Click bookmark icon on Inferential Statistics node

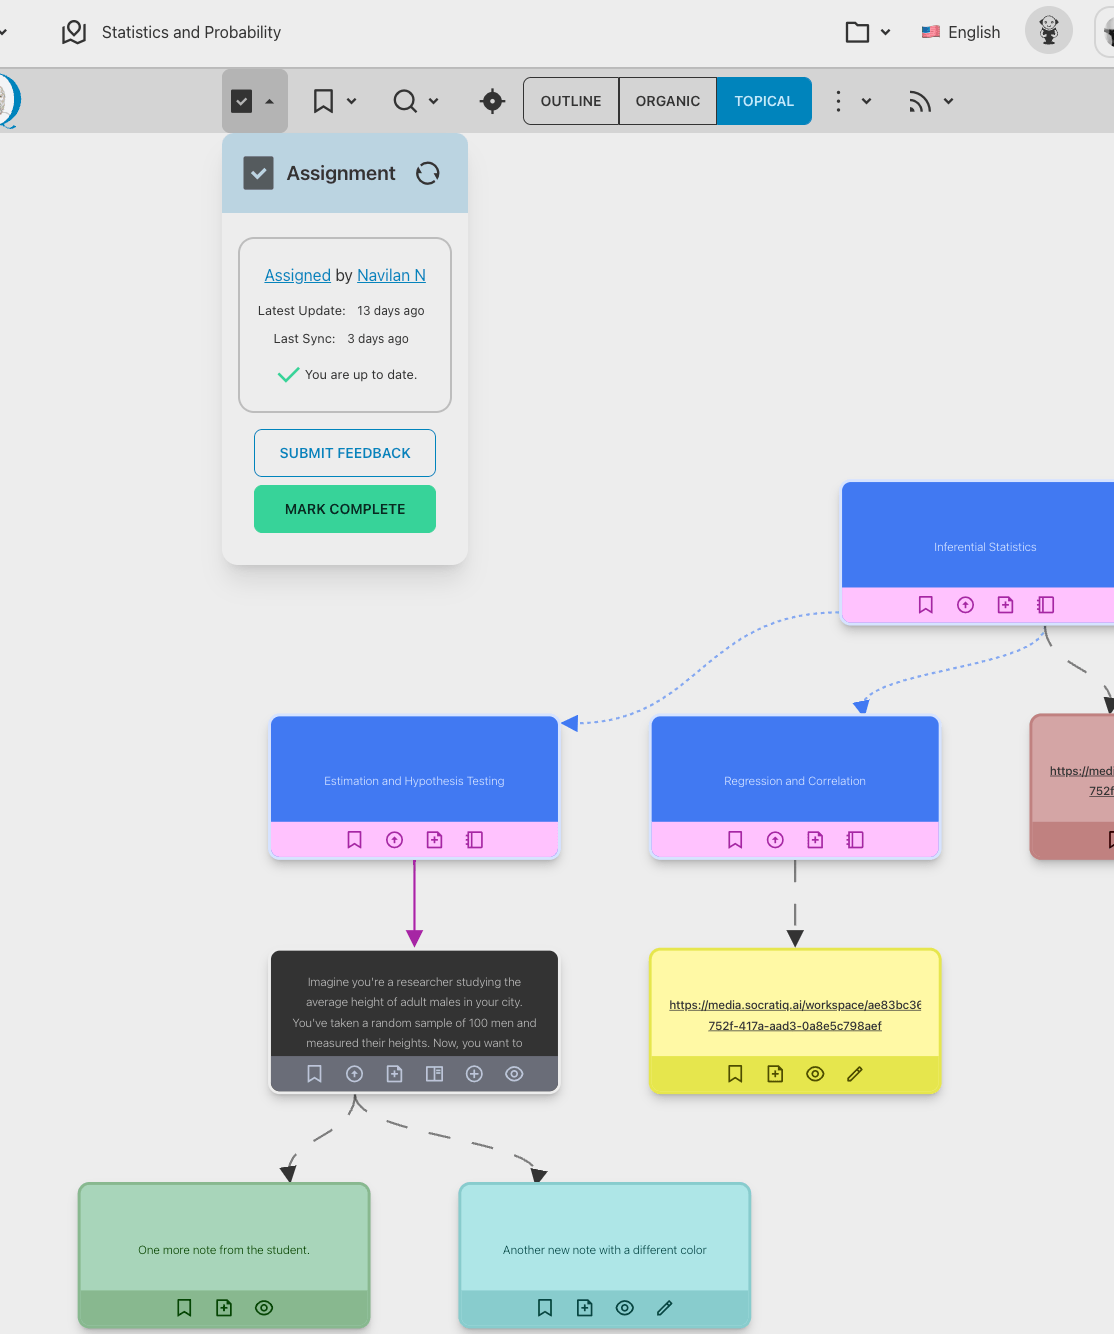tap(925, 605)
